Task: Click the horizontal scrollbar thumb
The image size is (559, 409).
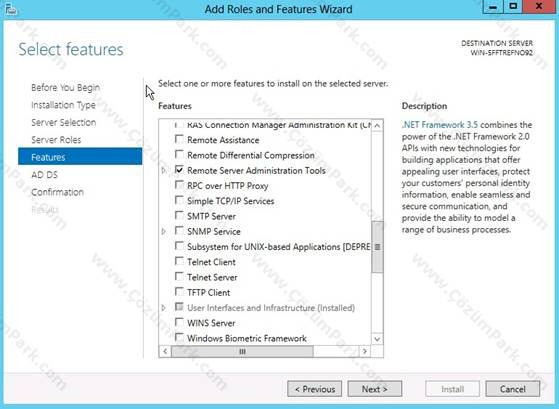Action: [x=242, y=351]
